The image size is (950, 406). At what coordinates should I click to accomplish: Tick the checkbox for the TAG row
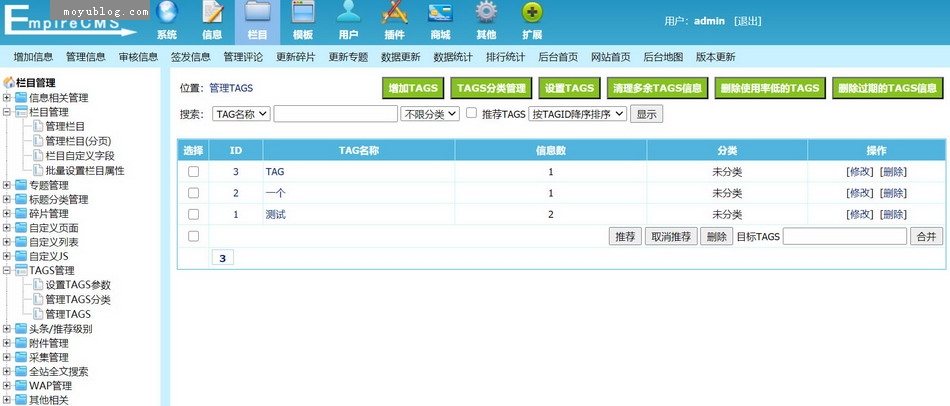(x=193, y=171)
